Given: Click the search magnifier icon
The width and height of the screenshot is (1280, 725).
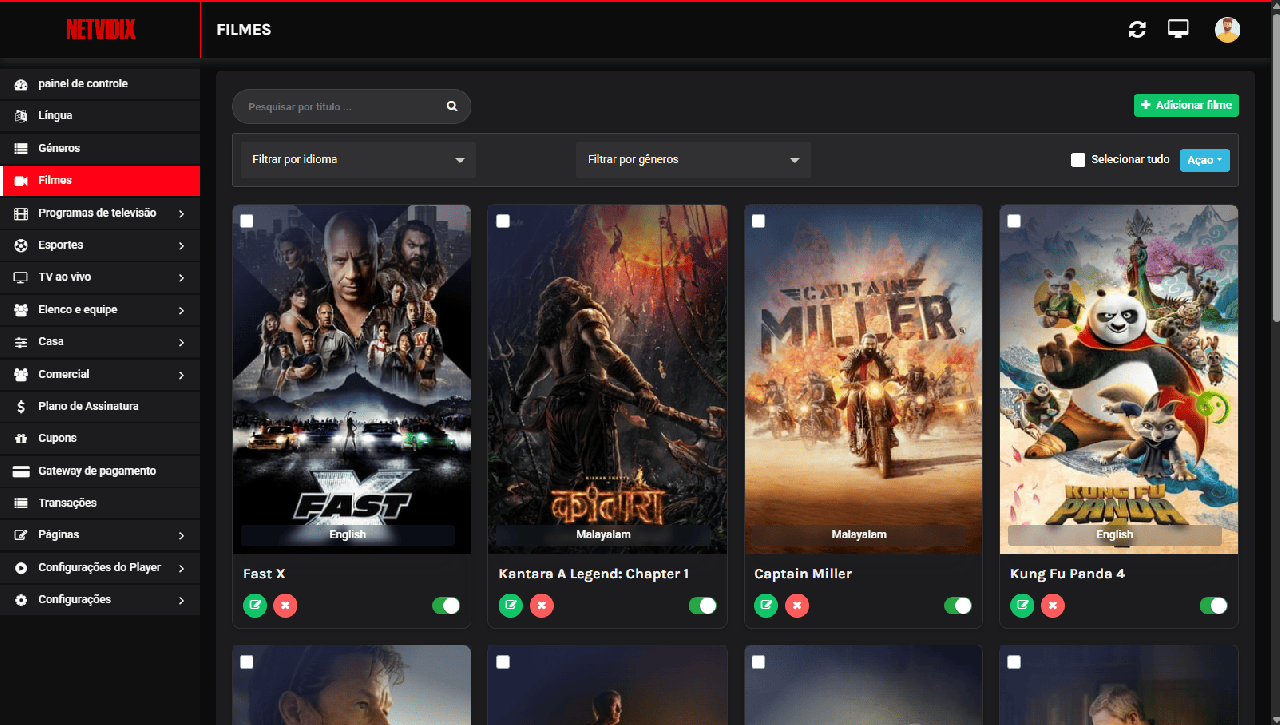Looking at the screenshot, I should pyautogui.click(x=452, y=106).
